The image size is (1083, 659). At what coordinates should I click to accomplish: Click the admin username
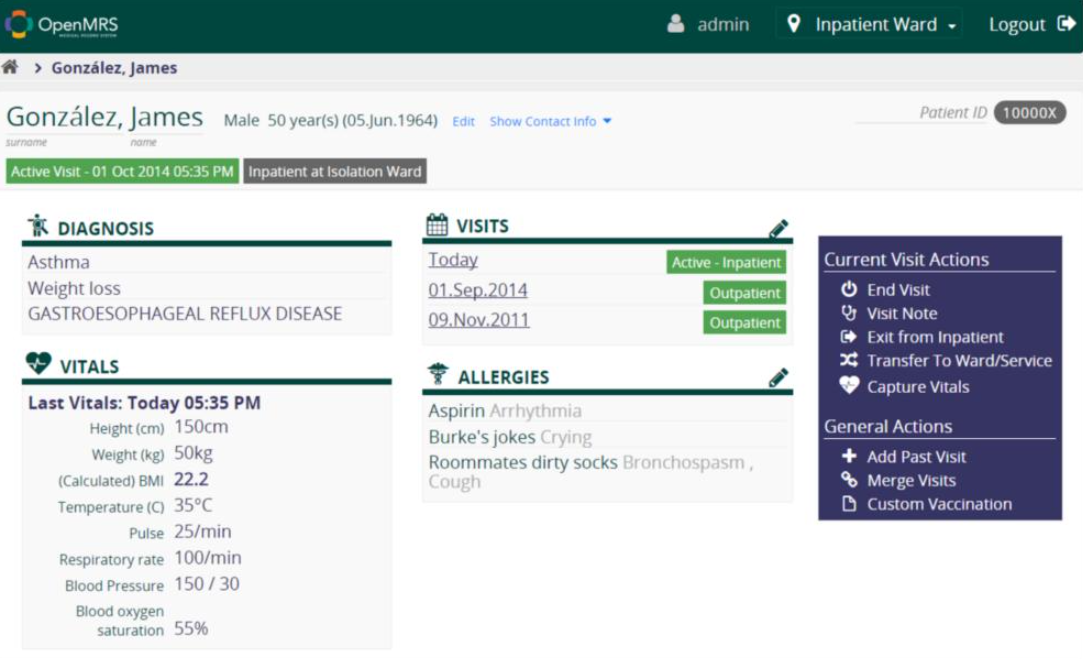pyautogui.click(x=722, y=25)
